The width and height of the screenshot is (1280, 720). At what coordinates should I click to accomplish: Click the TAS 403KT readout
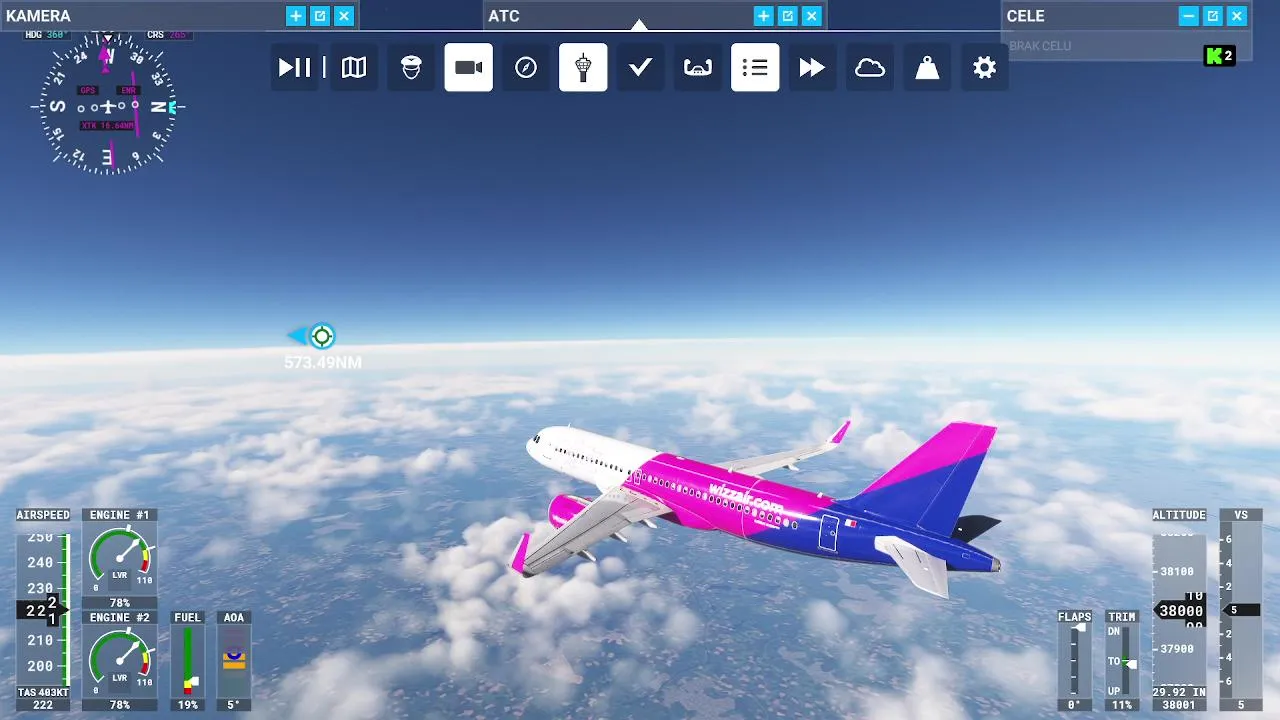[43, 692]
